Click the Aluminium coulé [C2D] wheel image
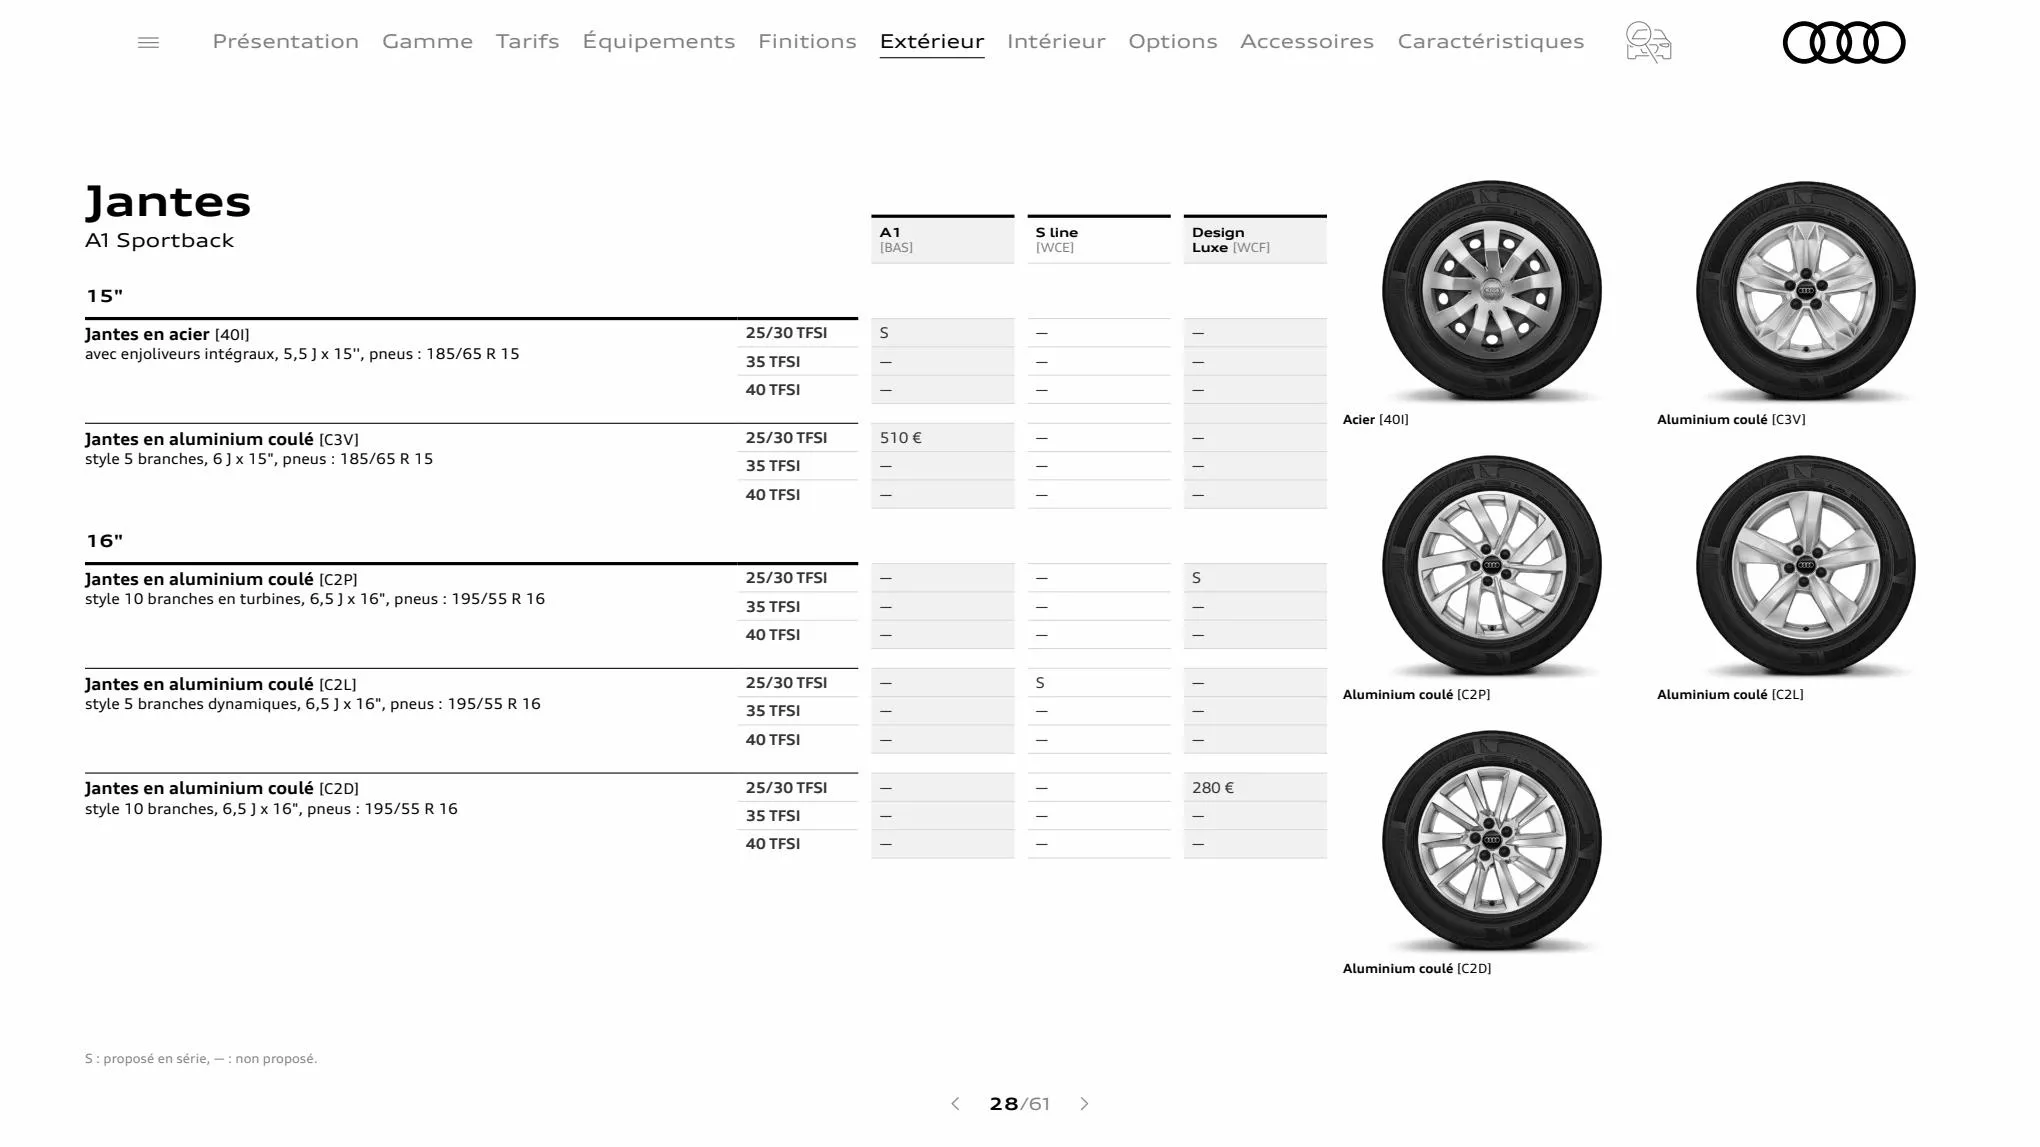The image size is (2040, 1147). click(x=1491, y=841)
